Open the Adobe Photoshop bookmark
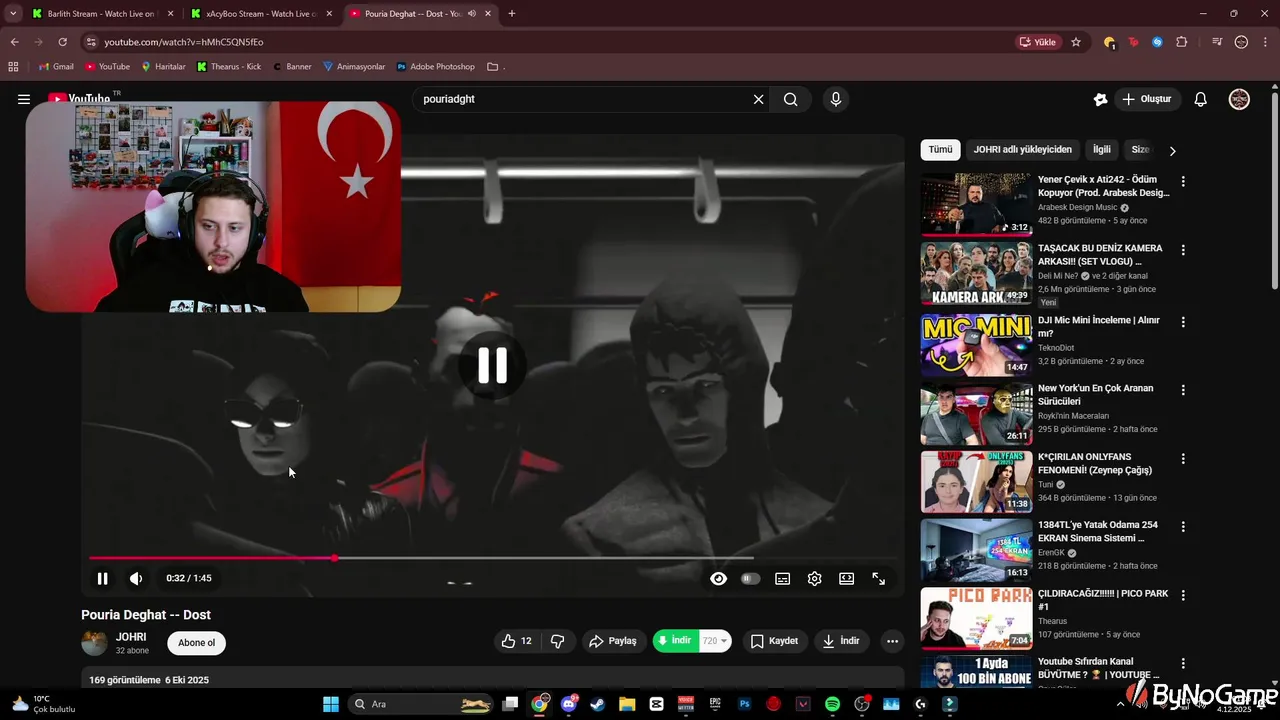The image size is (1280, 720). tap(435, 67)
